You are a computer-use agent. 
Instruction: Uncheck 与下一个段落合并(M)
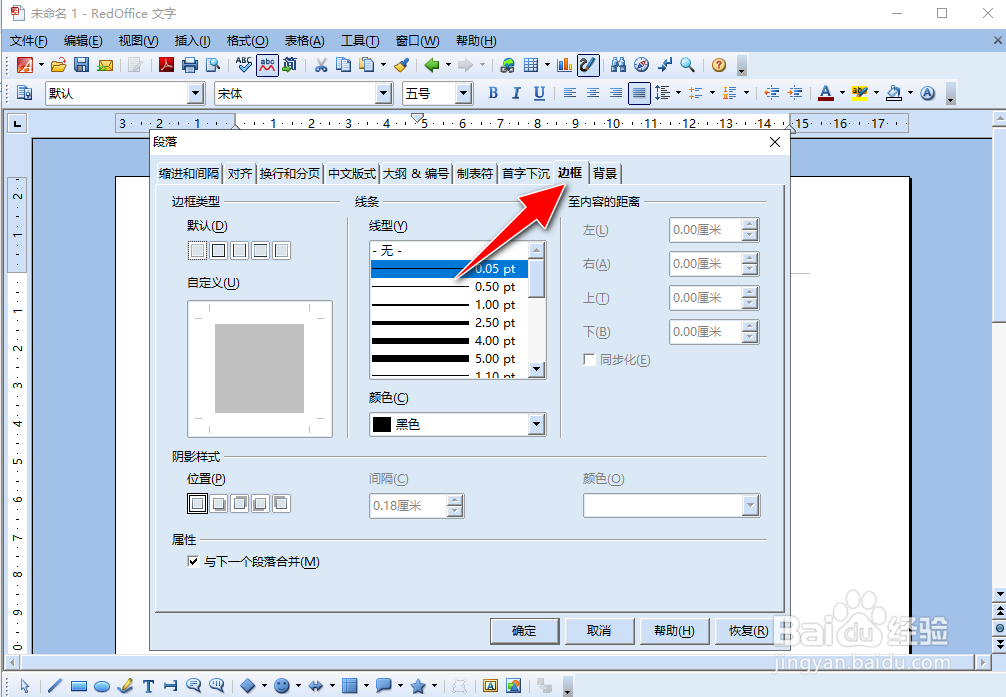[x=193, y=562]
